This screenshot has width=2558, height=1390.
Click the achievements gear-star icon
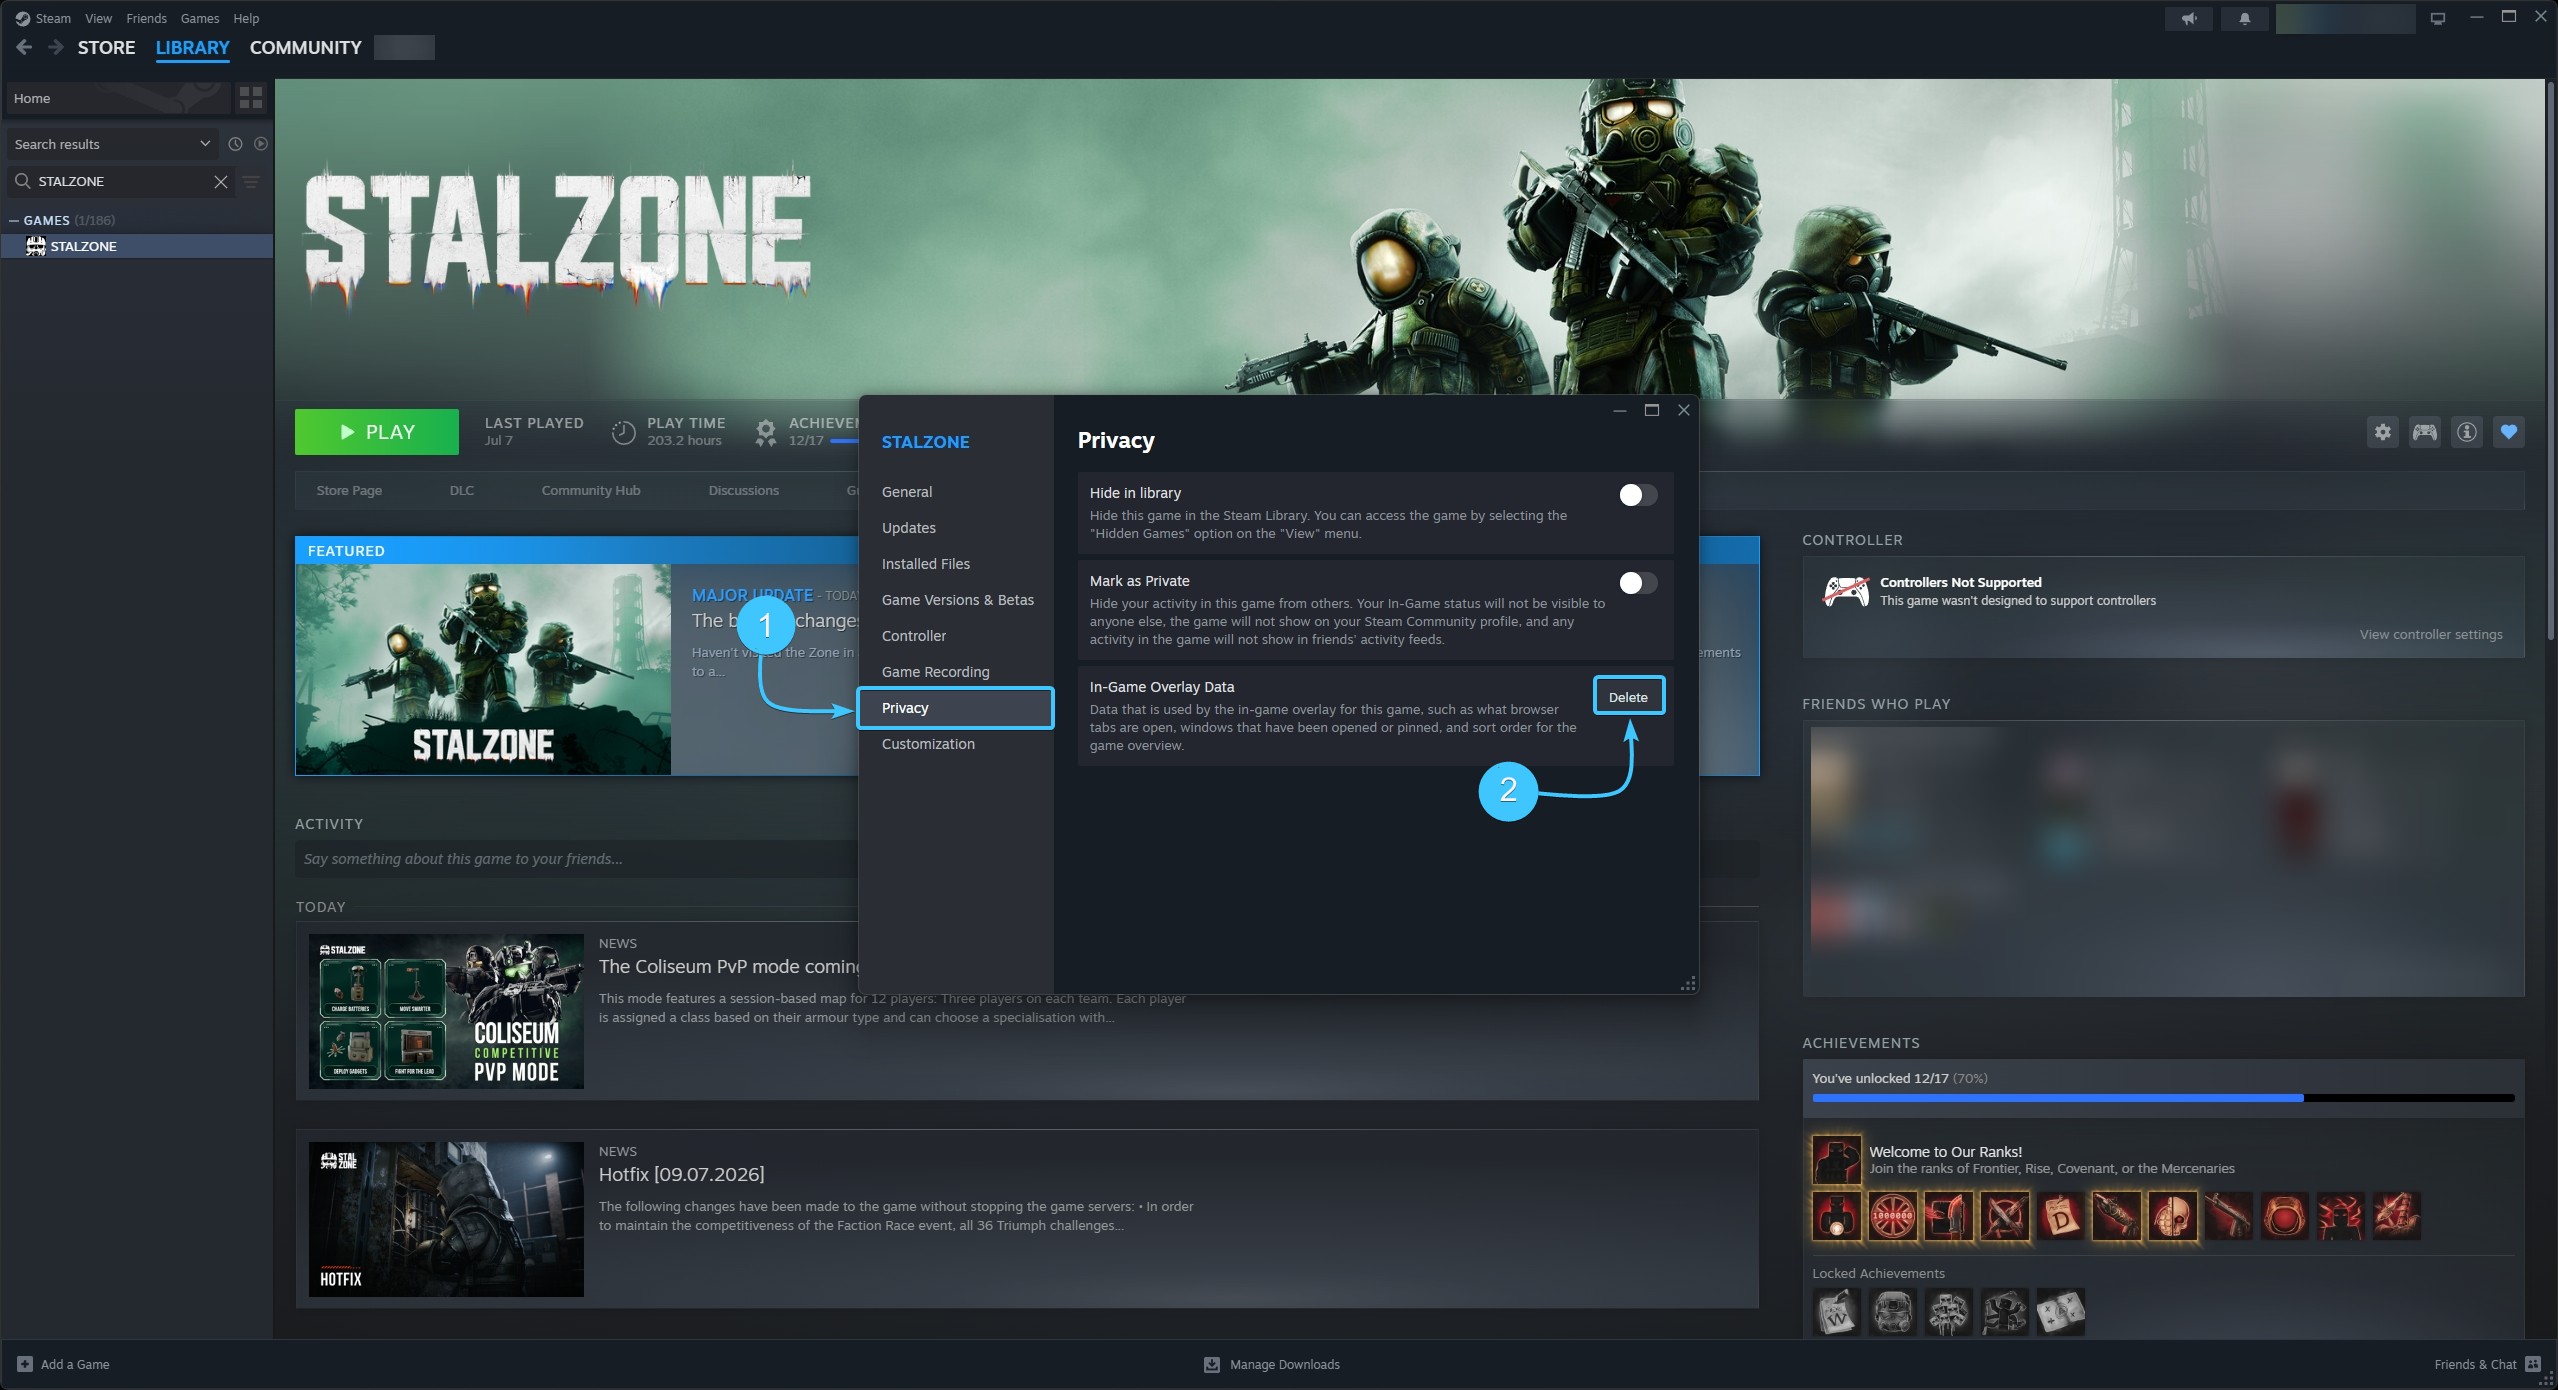tap(765, 432)
